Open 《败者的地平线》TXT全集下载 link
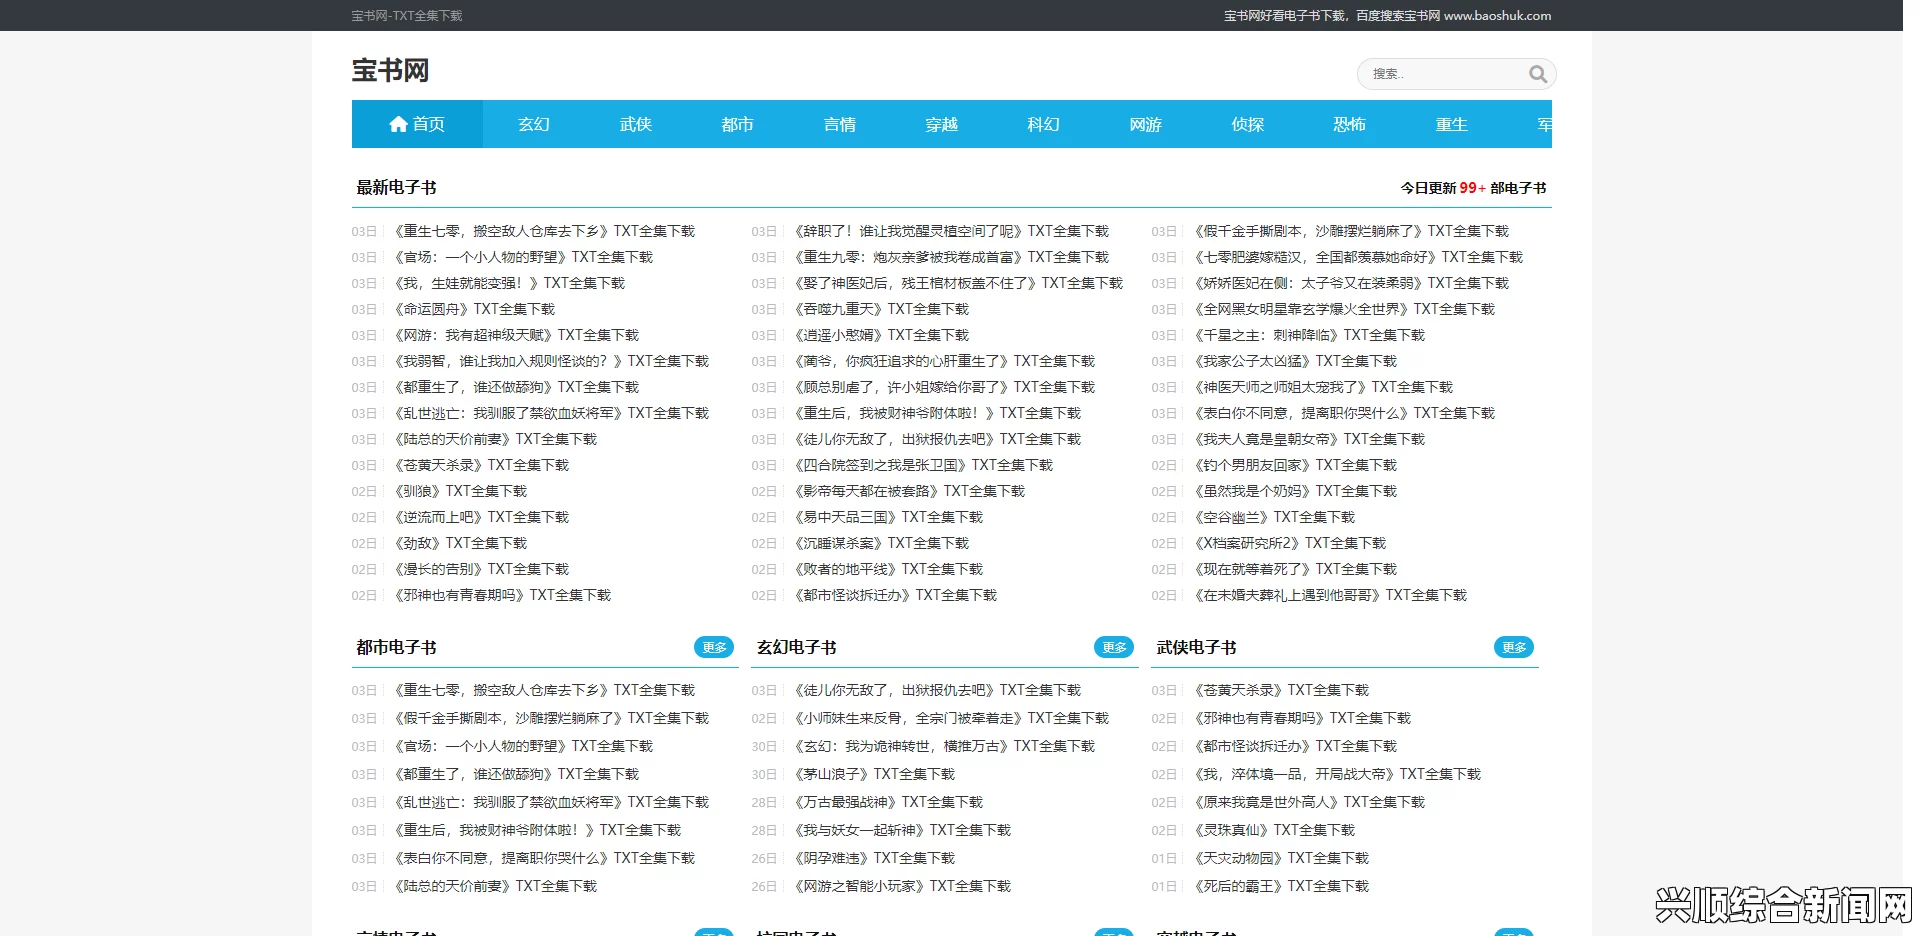 click(x=887, y=569)
